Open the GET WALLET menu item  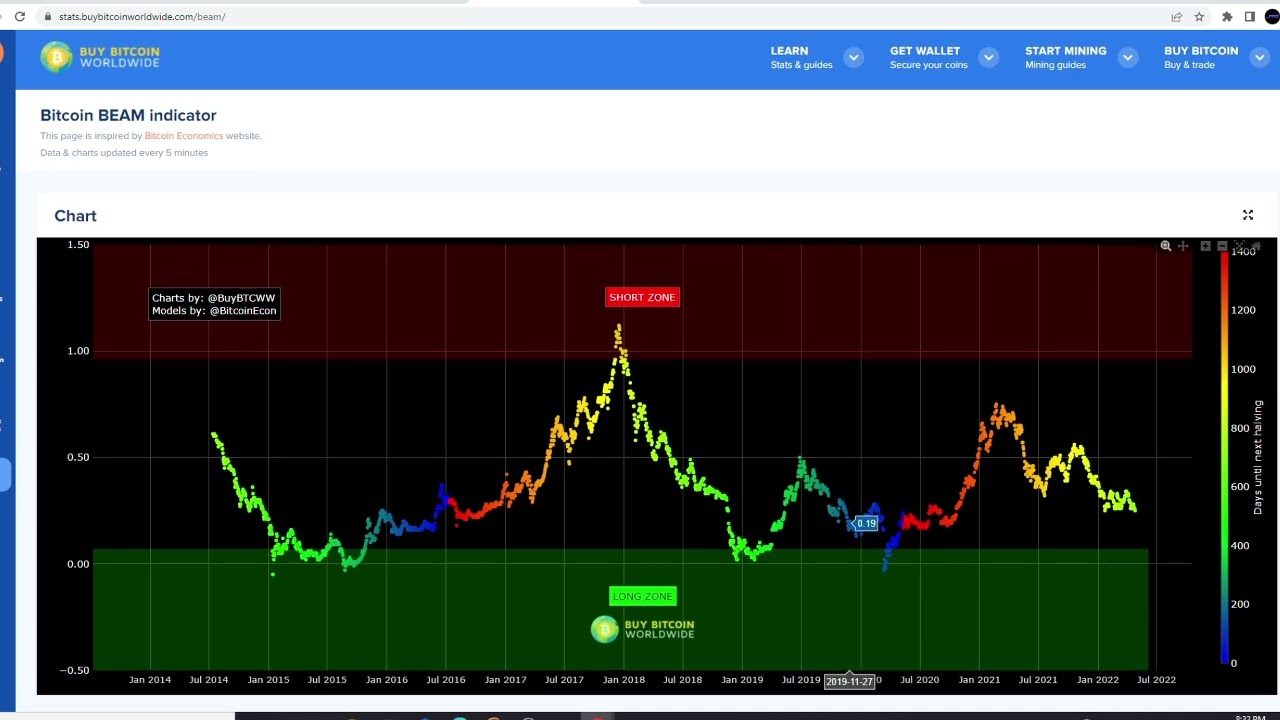pyautogui.click(x=928, y=57)
